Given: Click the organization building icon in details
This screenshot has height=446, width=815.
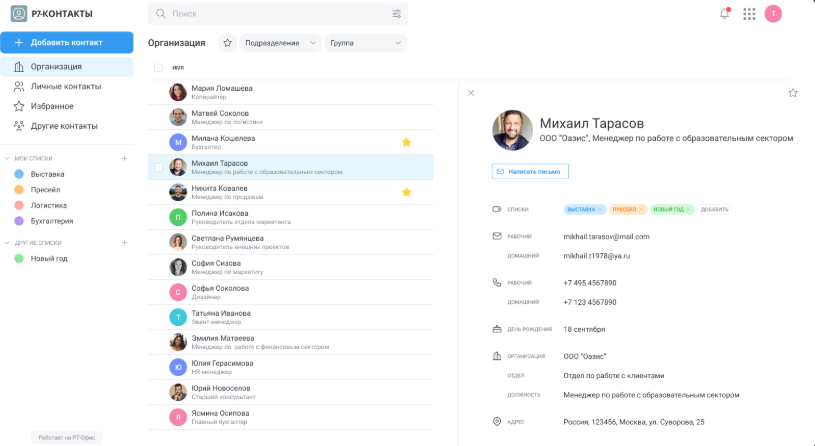Looking at the screenshot, I should click(x=496, y=356).
